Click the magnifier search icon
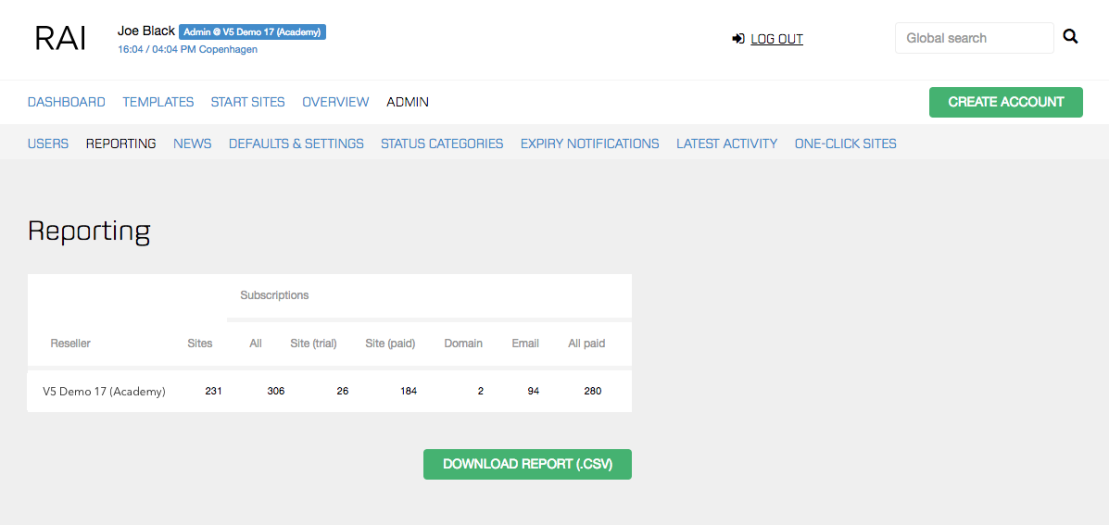 pyautogui.click(x=1070, y=37)
